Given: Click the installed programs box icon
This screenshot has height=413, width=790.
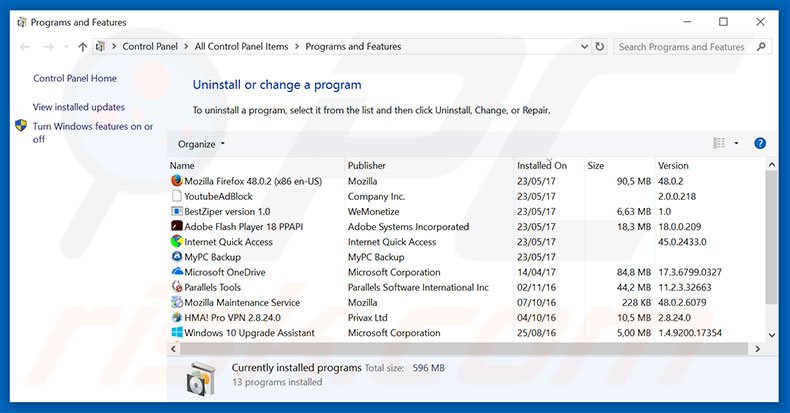Looking at the screenshot, I should [202, 378].
